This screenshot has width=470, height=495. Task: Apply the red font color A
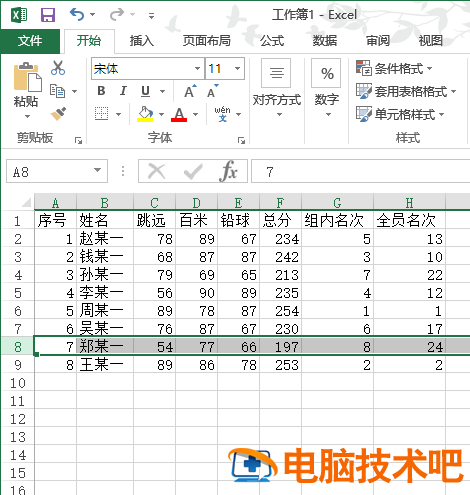click(179, 114)
